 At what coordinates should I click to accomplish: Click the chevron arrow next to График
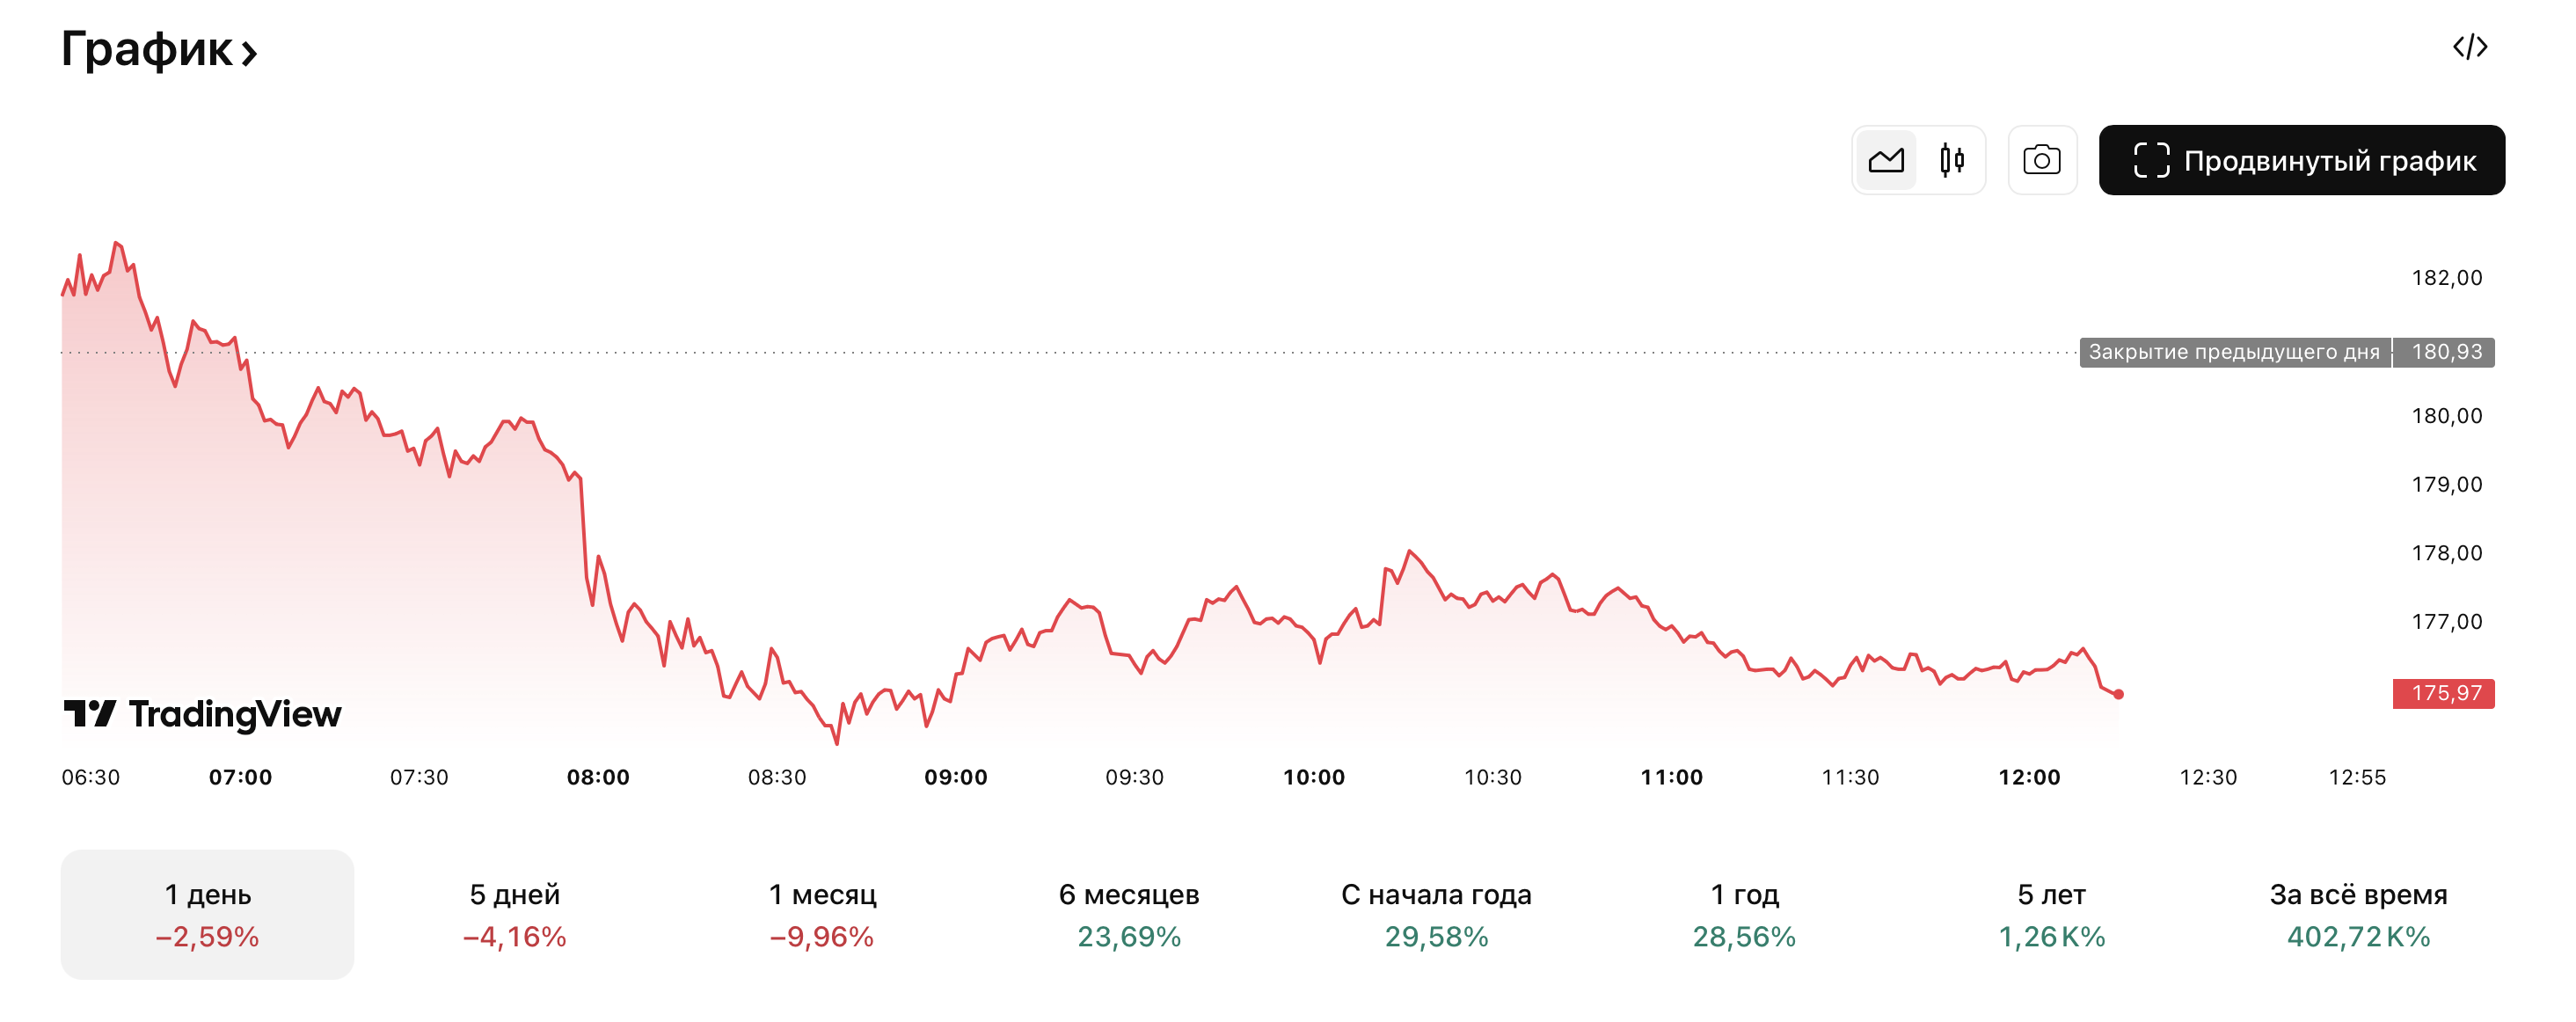click(249, 53)
